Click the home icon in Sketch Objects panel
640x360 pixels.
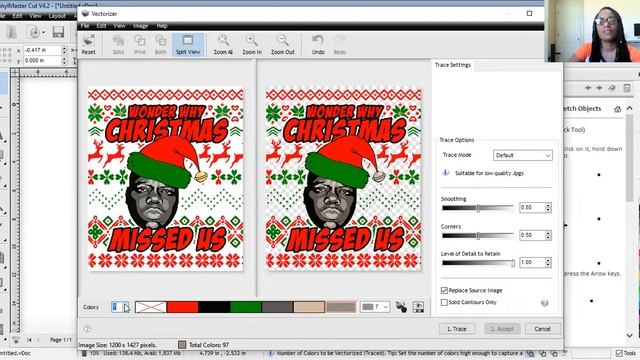coord(618,109)
